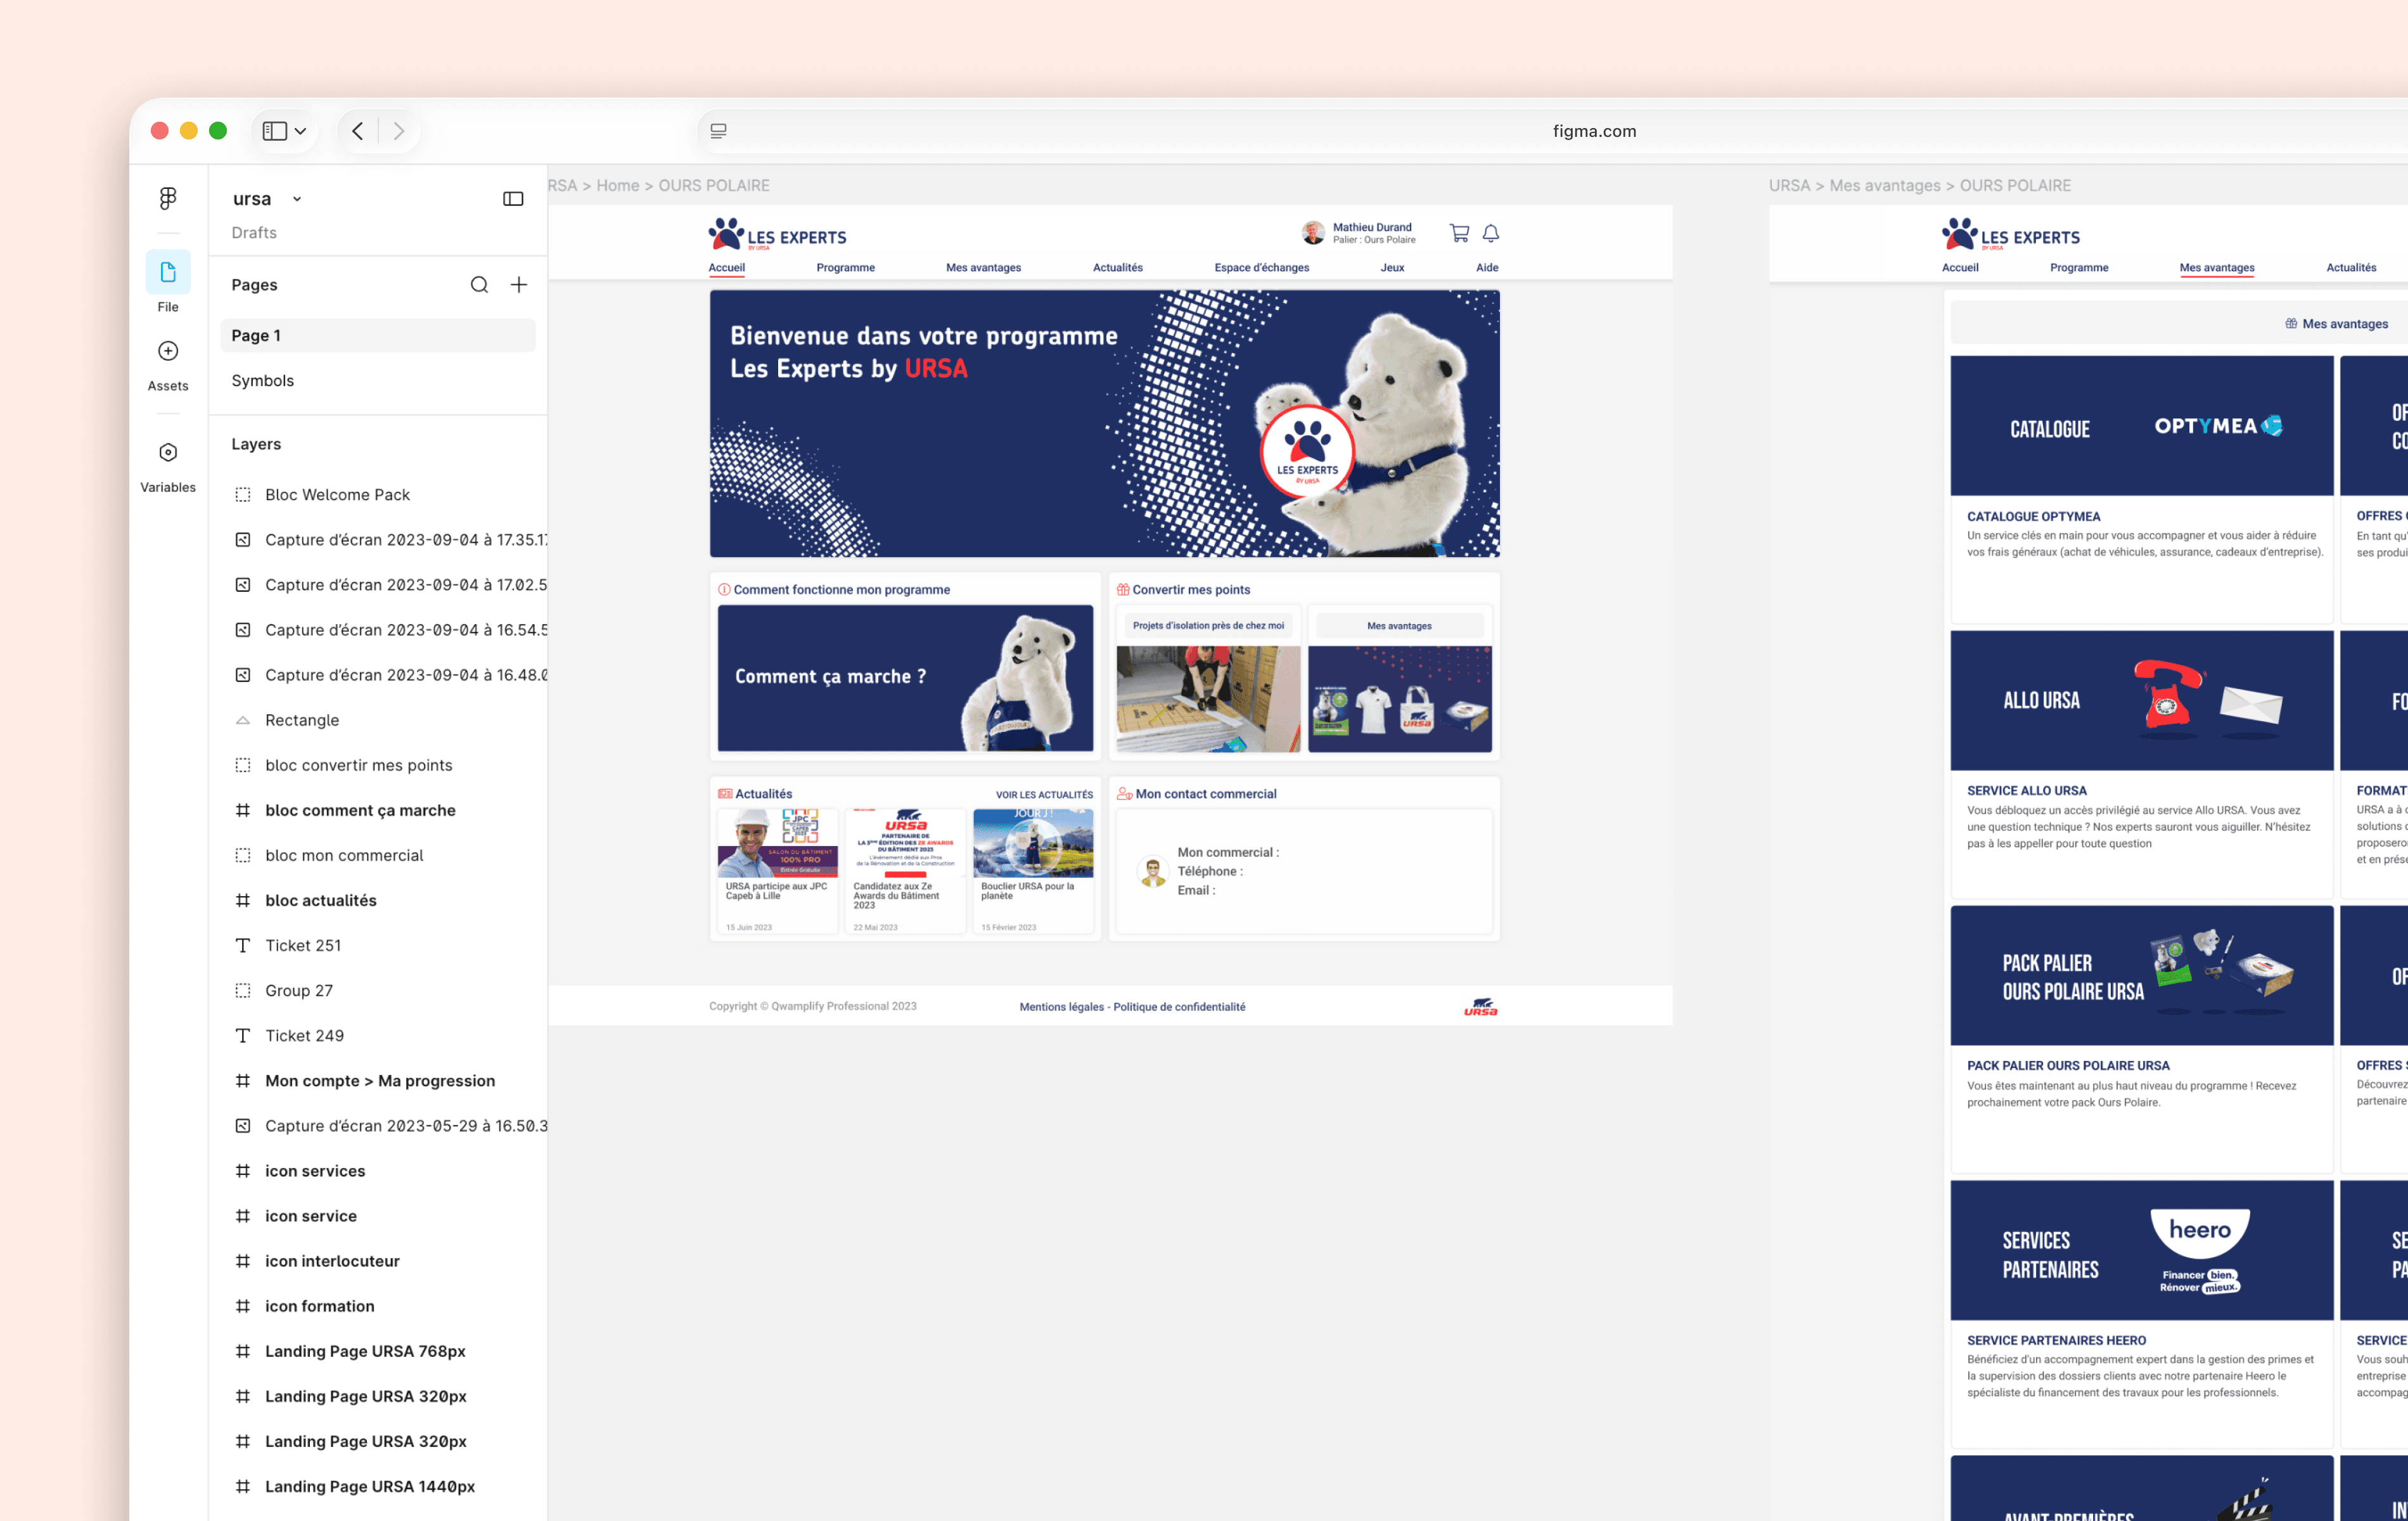This screenshot has width=2408, height=1521.
Task: Select the File panel icon
Action: 168,272
